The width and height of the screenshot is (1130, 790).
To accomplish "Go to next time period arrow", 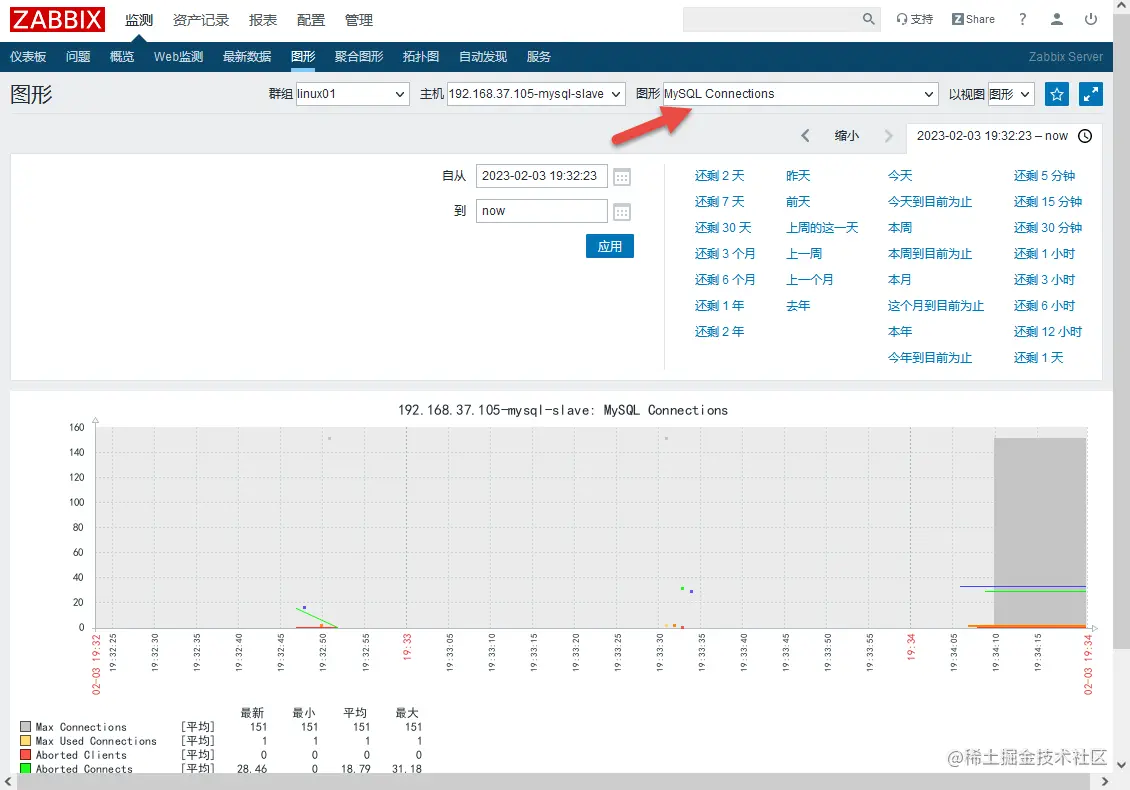I will click(888, 136).
